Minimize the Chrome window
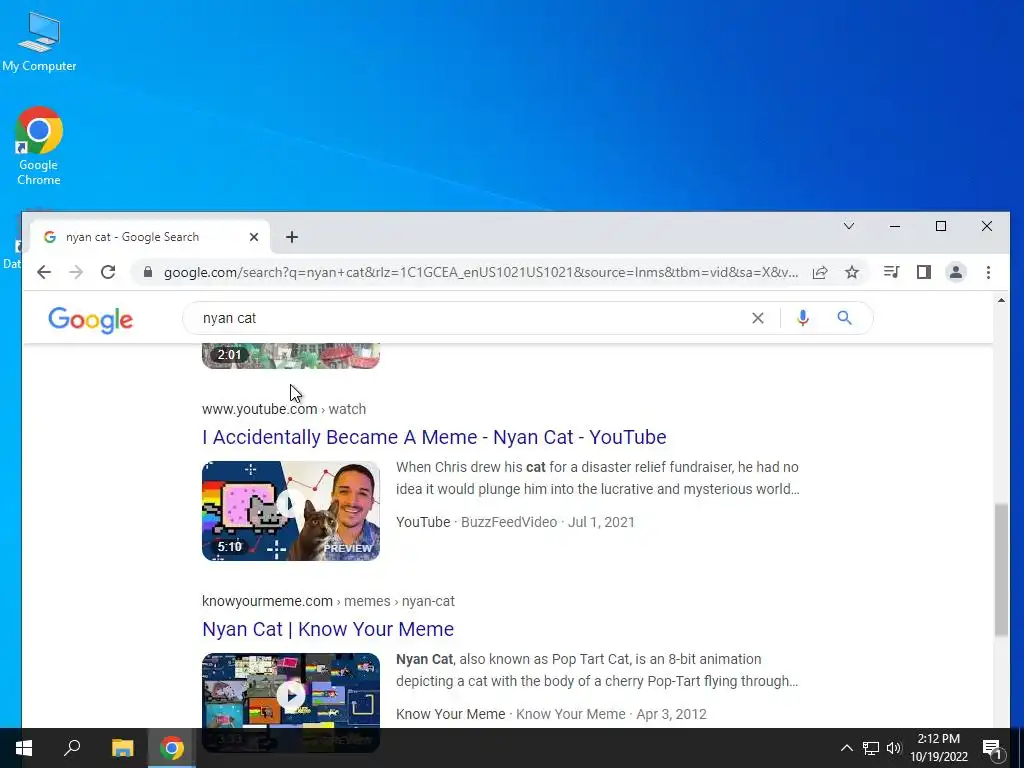The height and width of the screenshot is (768, 1024). pyautogui.click(x=895, y=226)
